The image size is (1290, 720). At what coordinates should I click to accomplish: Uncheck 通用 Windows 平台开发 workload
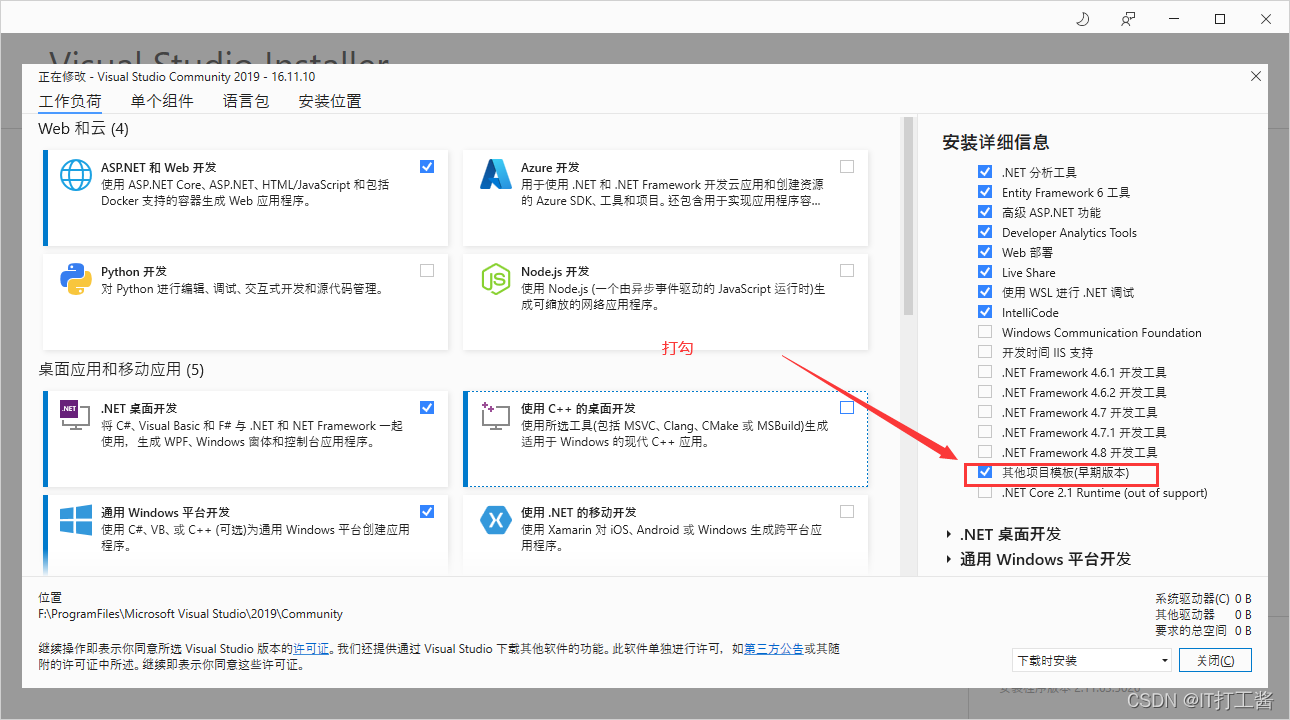tap(427, 511)
